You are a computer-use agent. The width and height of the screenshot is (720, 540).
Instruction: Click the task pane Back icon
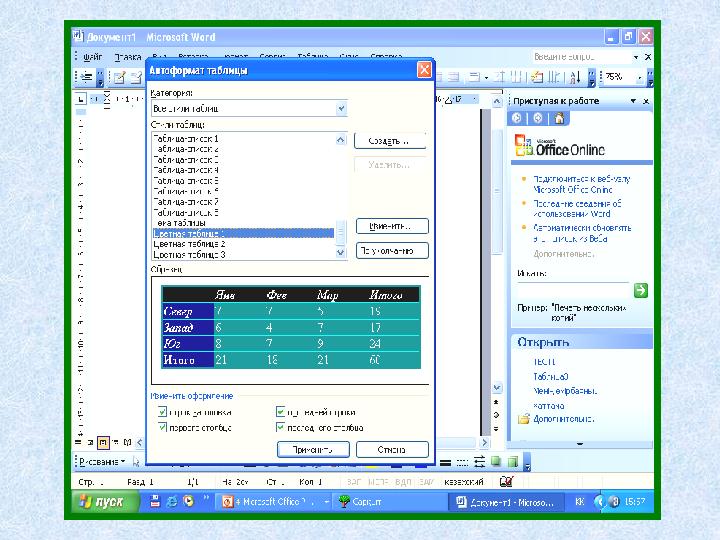pos(517,118)
